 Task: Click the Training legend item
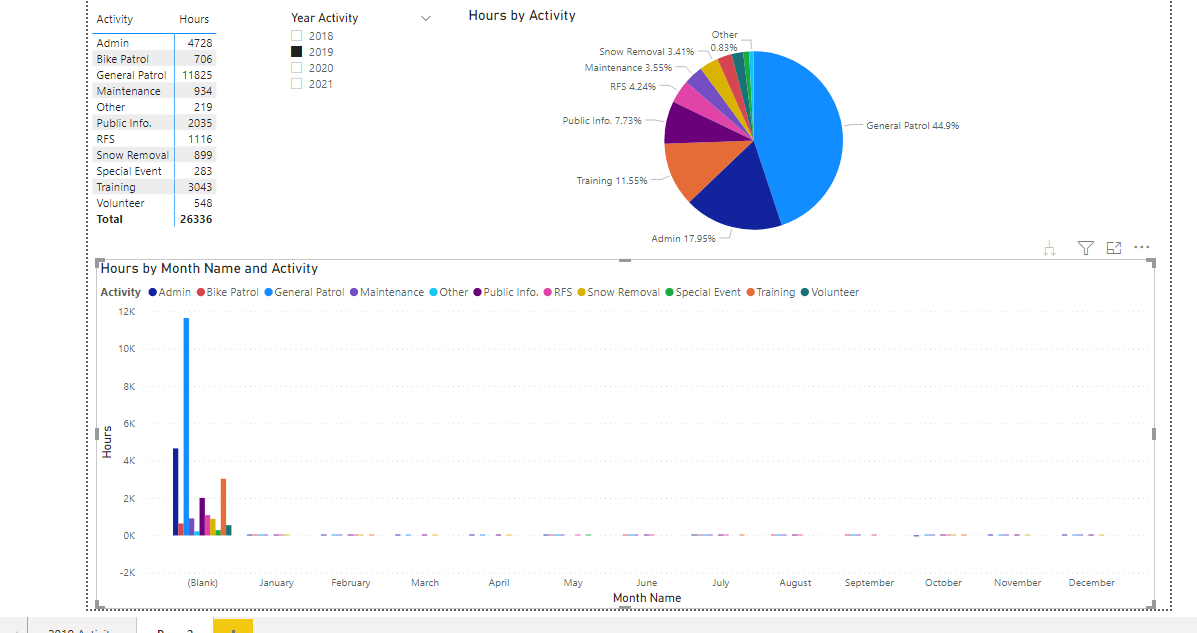771,292
